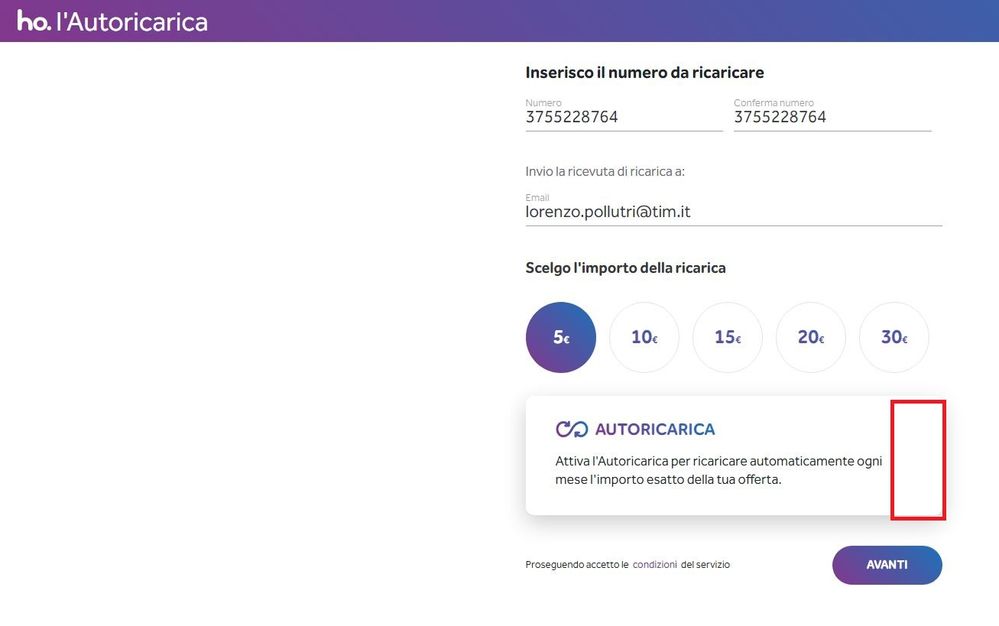This screenshot has width=999, height=626.
Task: Click the AVANTI button
Action: tap(887, 565)
